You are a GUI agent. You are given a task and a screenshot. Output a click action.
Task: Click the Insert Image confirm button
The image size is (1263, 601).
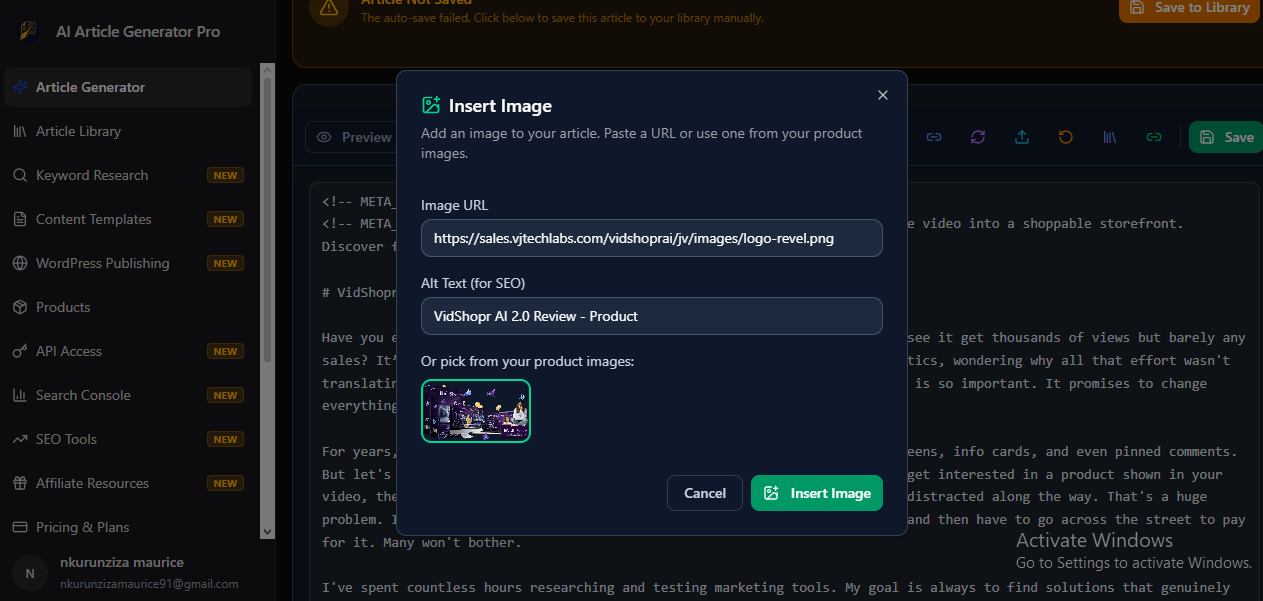817,493
